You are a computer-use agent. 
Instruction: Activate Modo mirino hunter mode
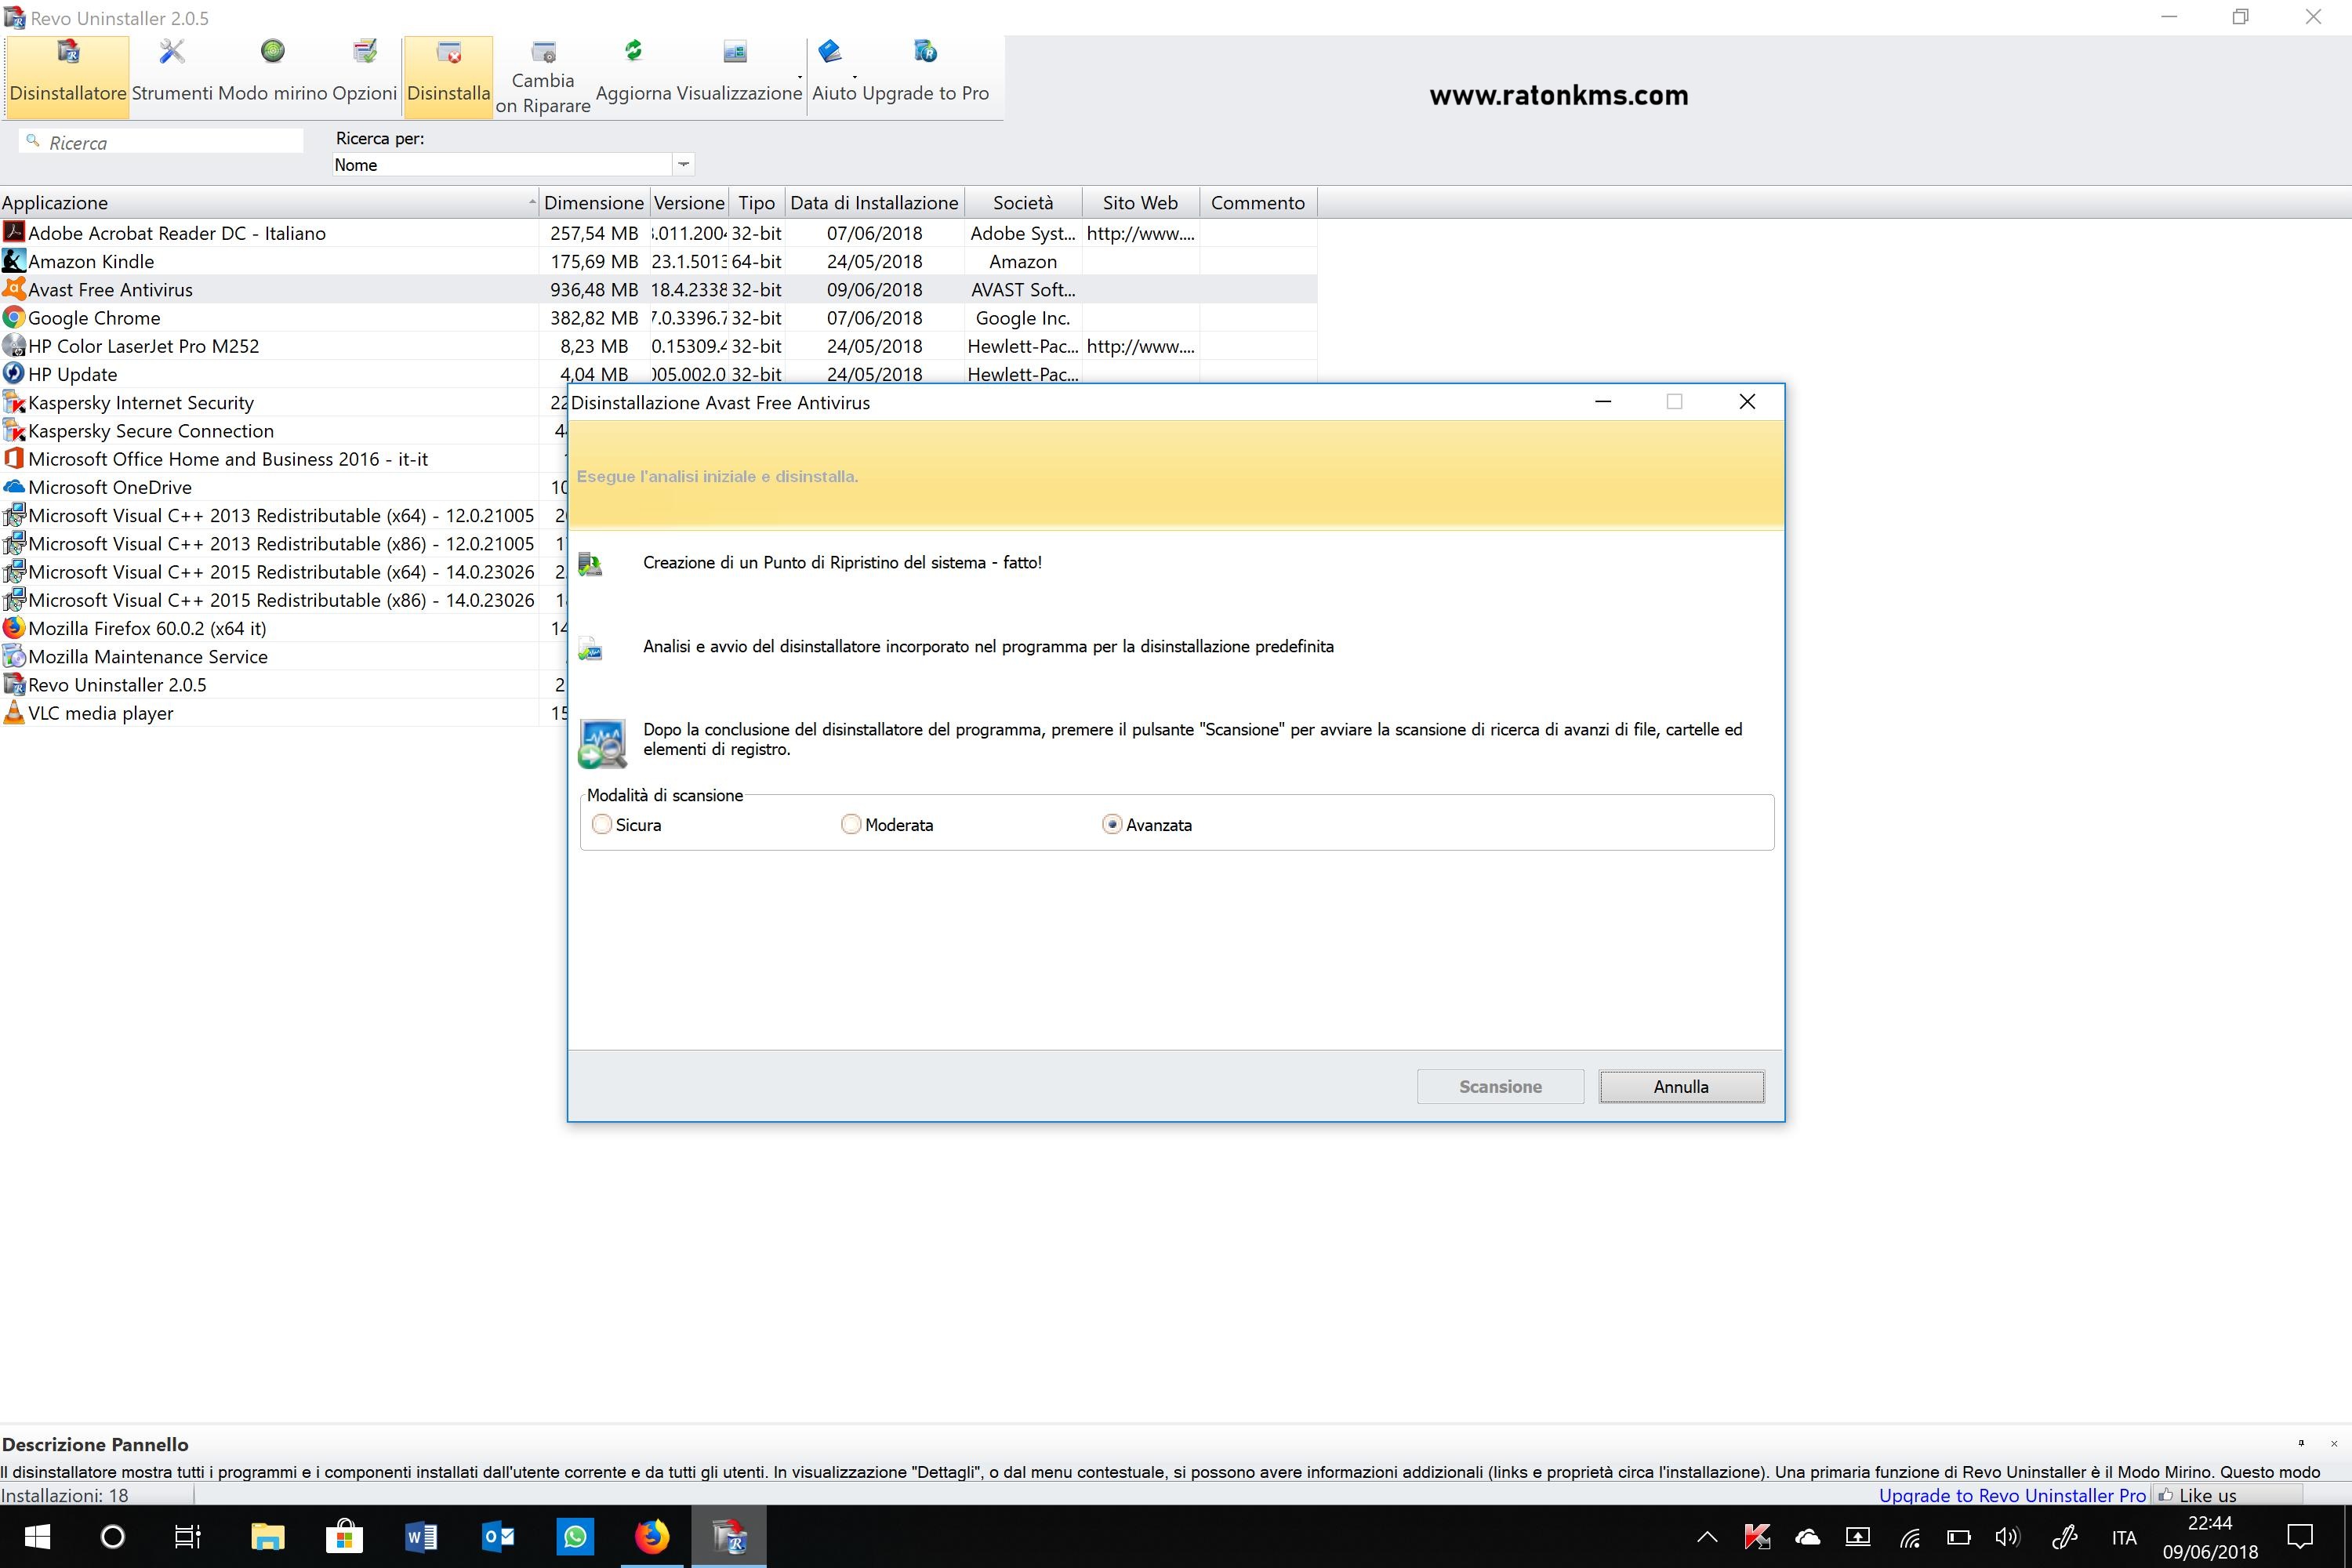[x=272, y=76]
